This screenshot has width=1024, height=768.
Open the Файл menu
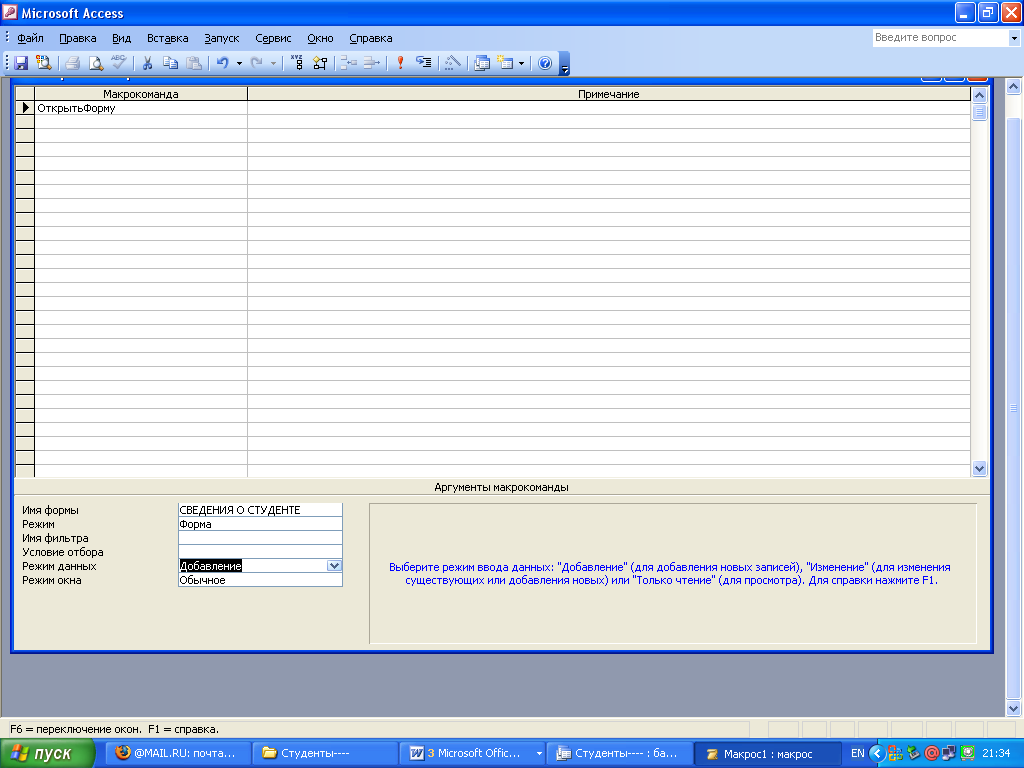30,38
